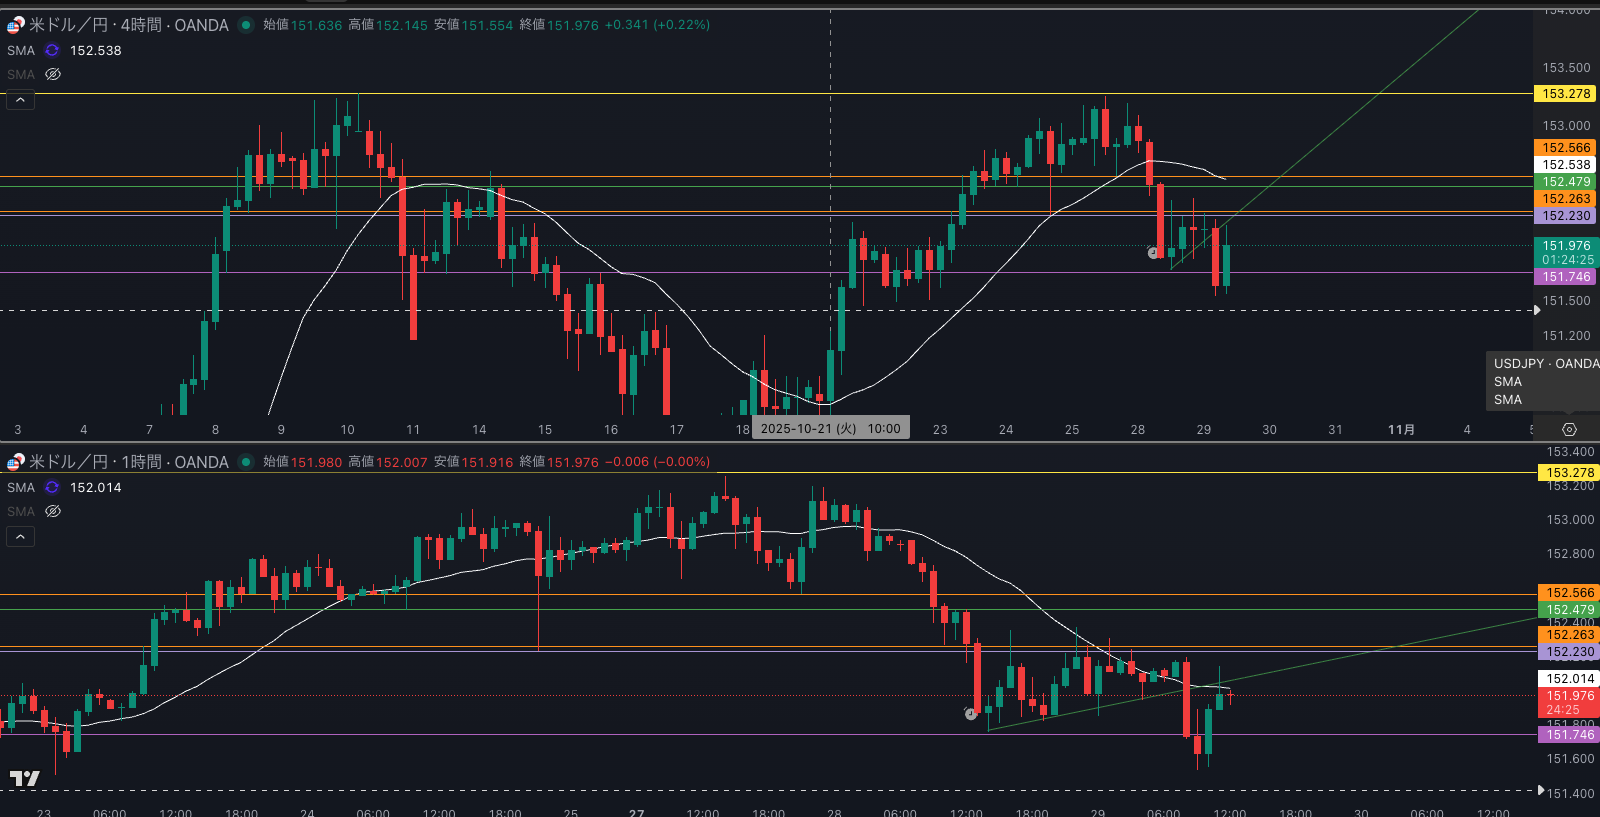Click the 米ドル/円 4時間 OANDA symbol title
Image resolution: width=1600 pixels, height=817 pixels.
coord(128,25)
